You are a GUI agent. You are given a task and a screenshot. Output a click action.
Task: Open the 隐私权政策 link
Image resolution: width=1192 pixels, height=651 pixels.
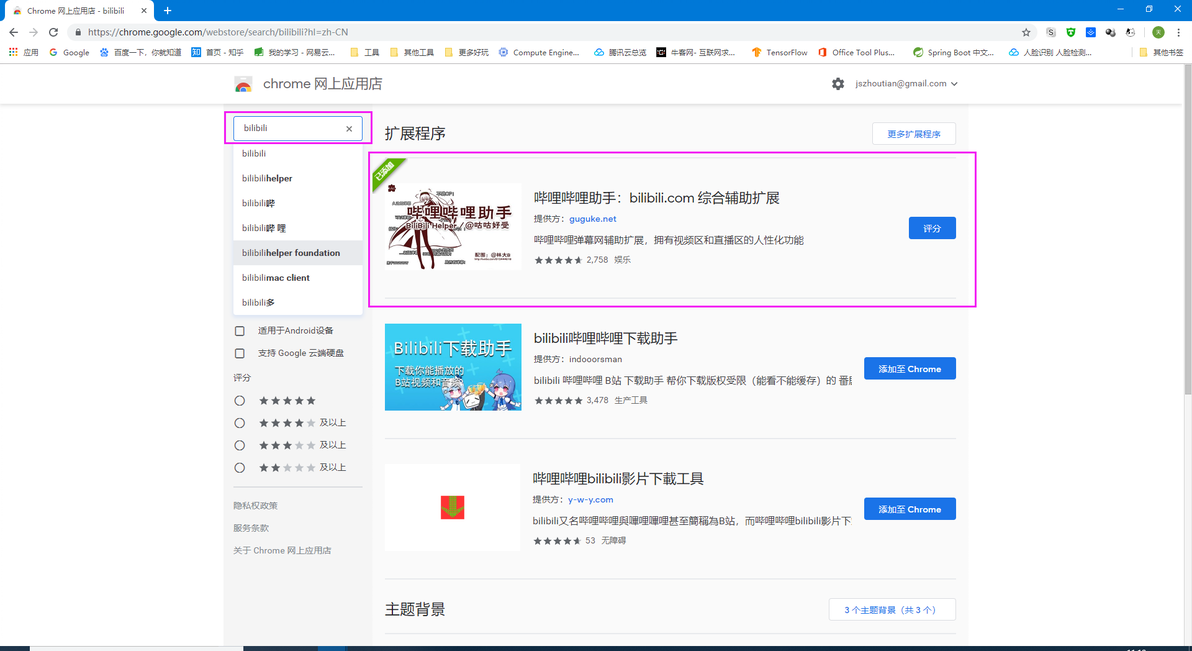[255, 505]
